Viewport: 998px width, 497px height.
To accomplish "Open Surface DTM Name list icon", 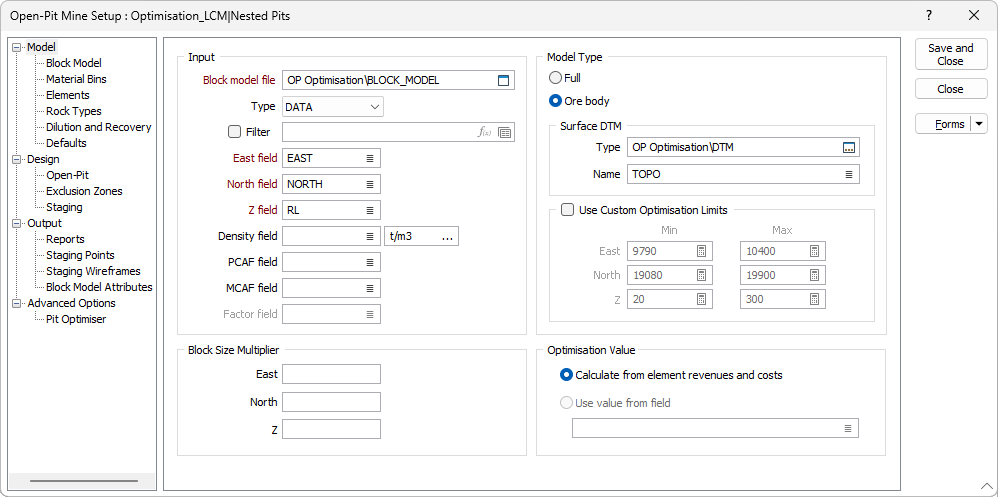I will (x=849, y=174).
